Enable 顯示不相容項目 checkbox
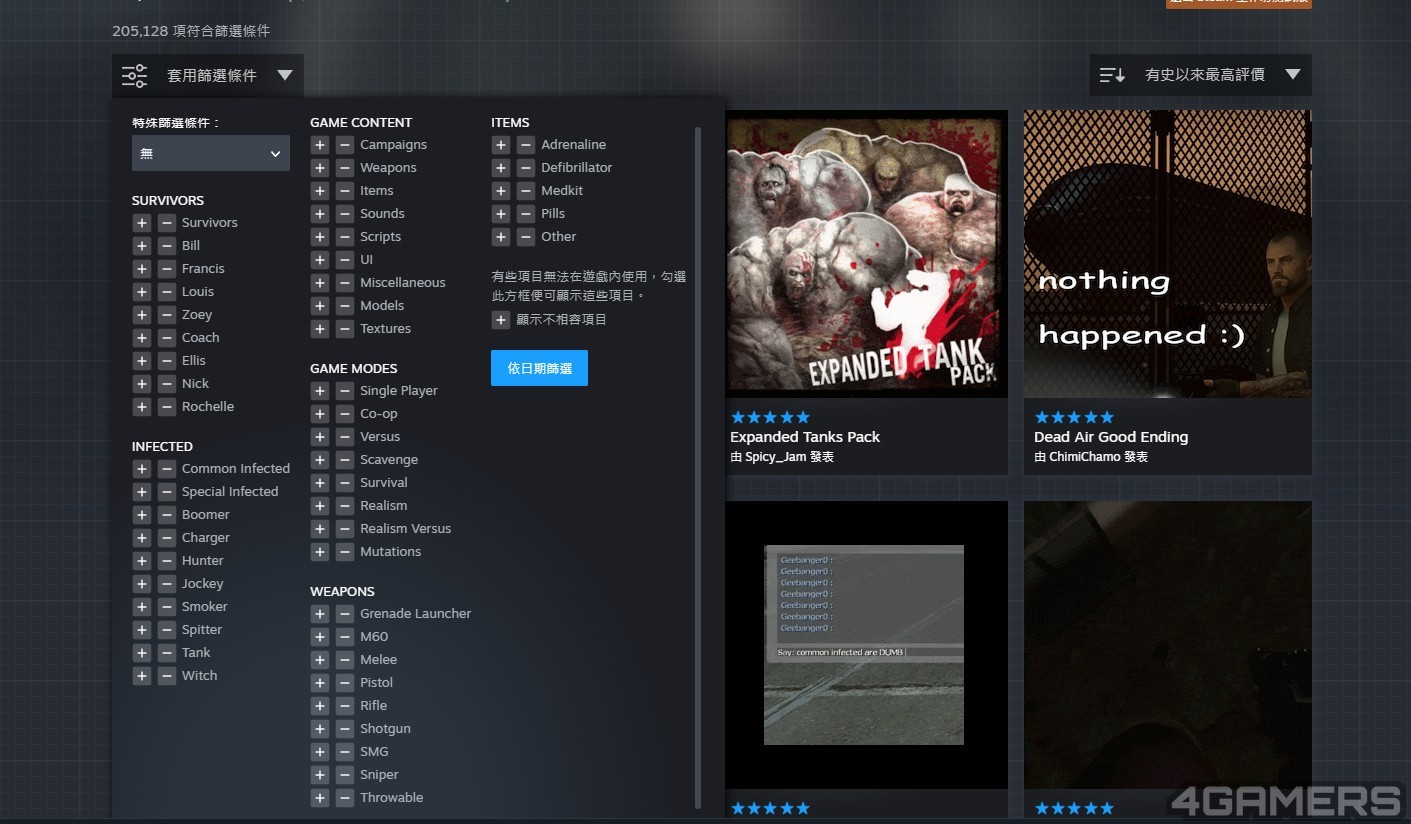Screen dimensions: 1411x824 coord(500,320)
